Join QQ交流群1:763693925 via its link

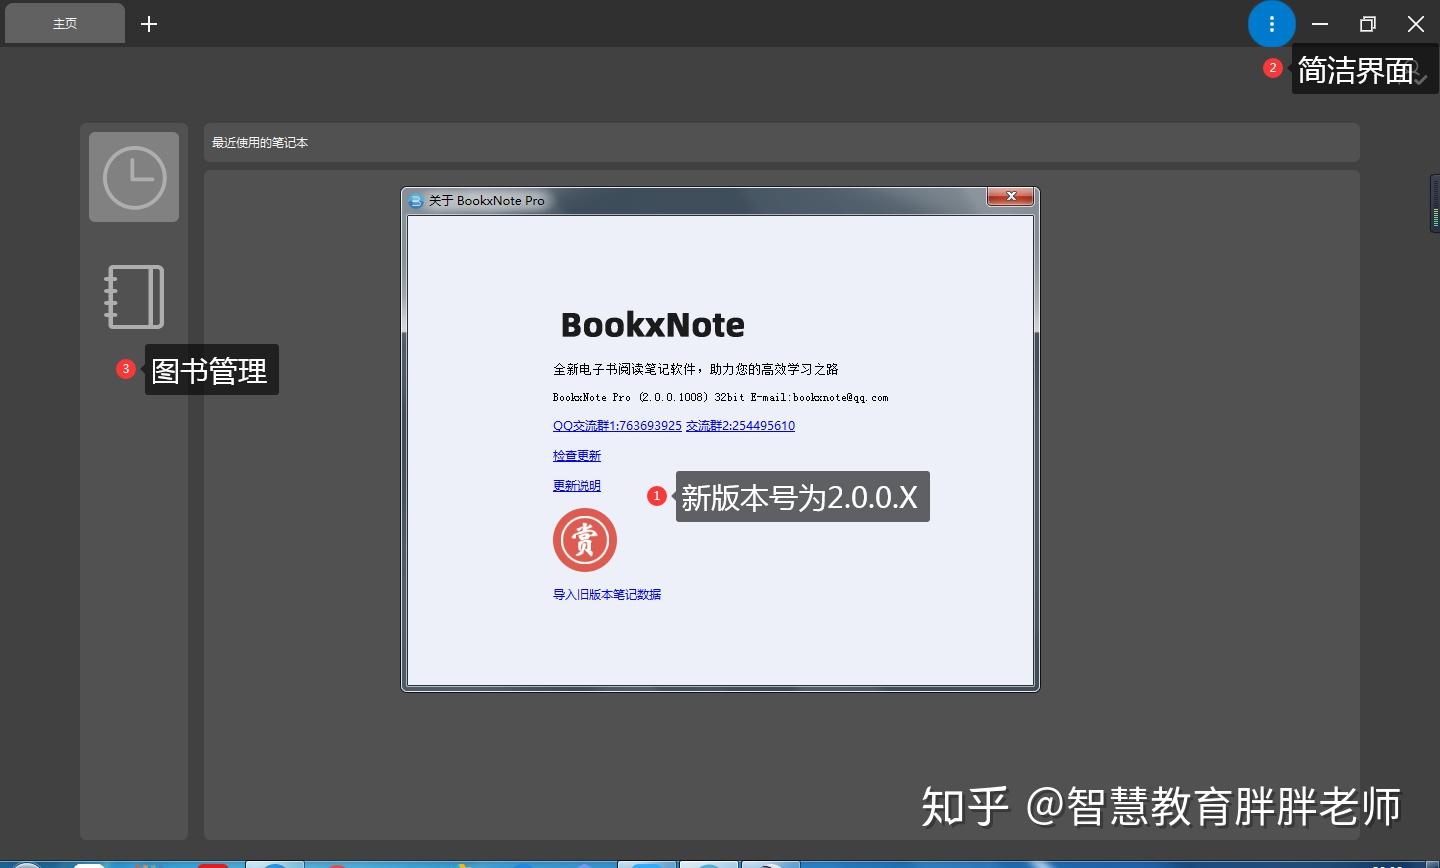616,425
